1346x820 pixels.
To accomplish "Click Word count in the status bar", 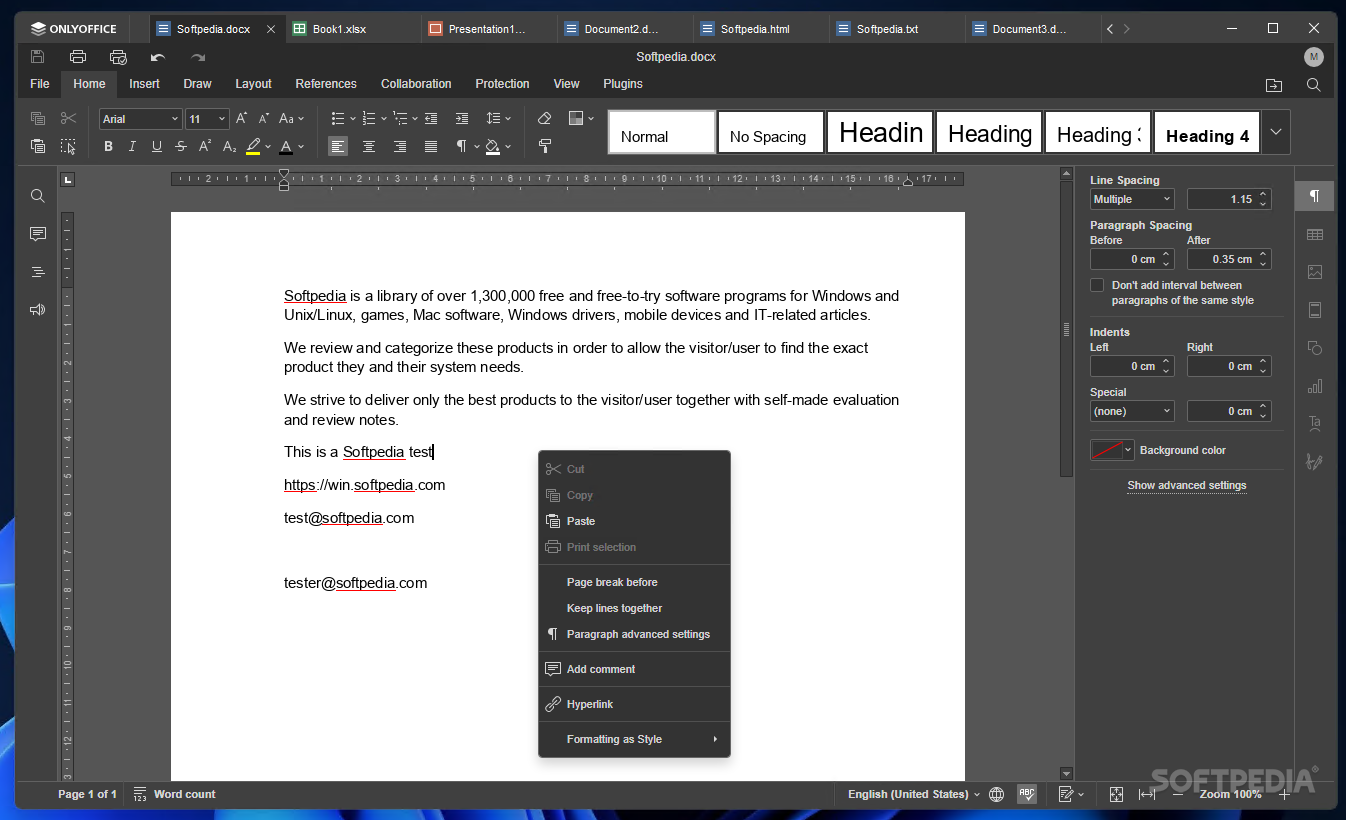I will pyautogui.click(x=174, y=794).
